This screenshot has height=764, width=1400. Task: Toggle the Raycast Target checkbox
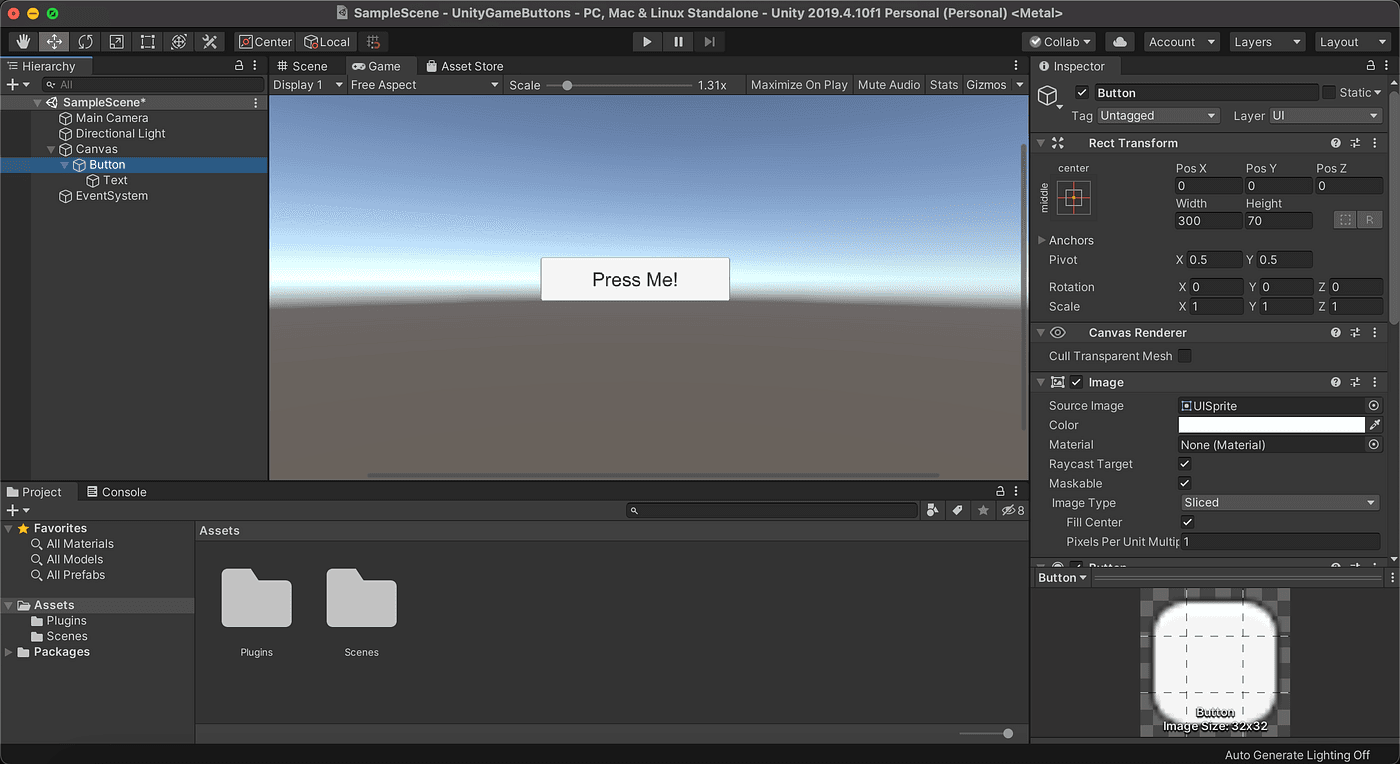pos(1185,464)
